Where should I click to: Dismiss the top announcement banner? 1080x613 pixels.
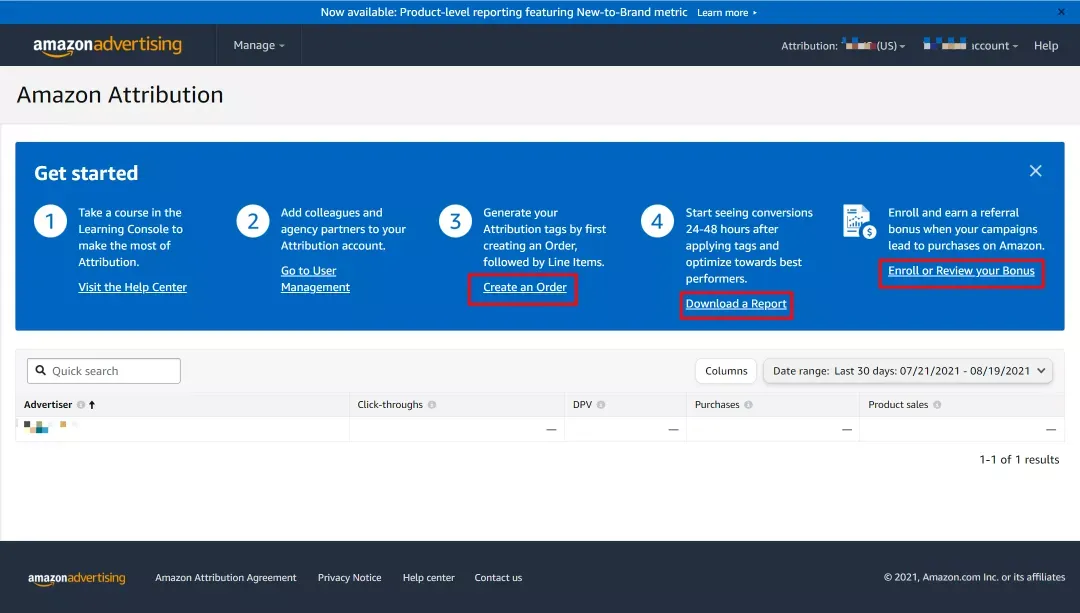[x=1061, y=12]
